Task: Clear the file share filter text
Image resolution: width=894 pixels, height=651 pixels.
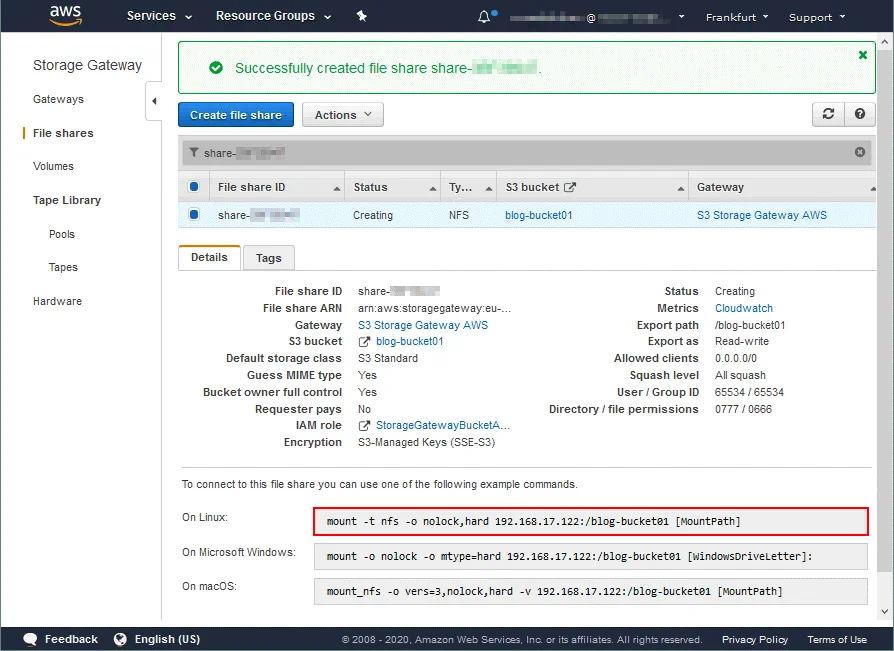Action: [860, 152]
